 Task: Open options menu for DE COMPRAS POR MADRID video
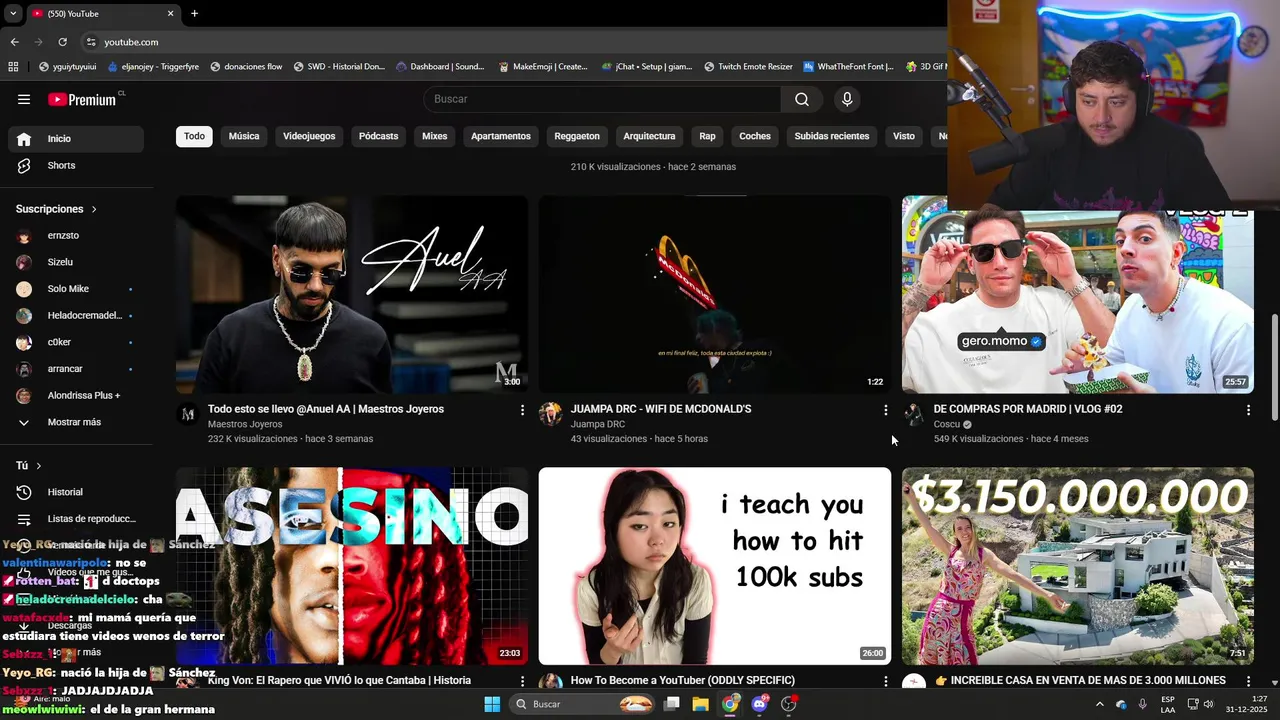(1248, 410)
